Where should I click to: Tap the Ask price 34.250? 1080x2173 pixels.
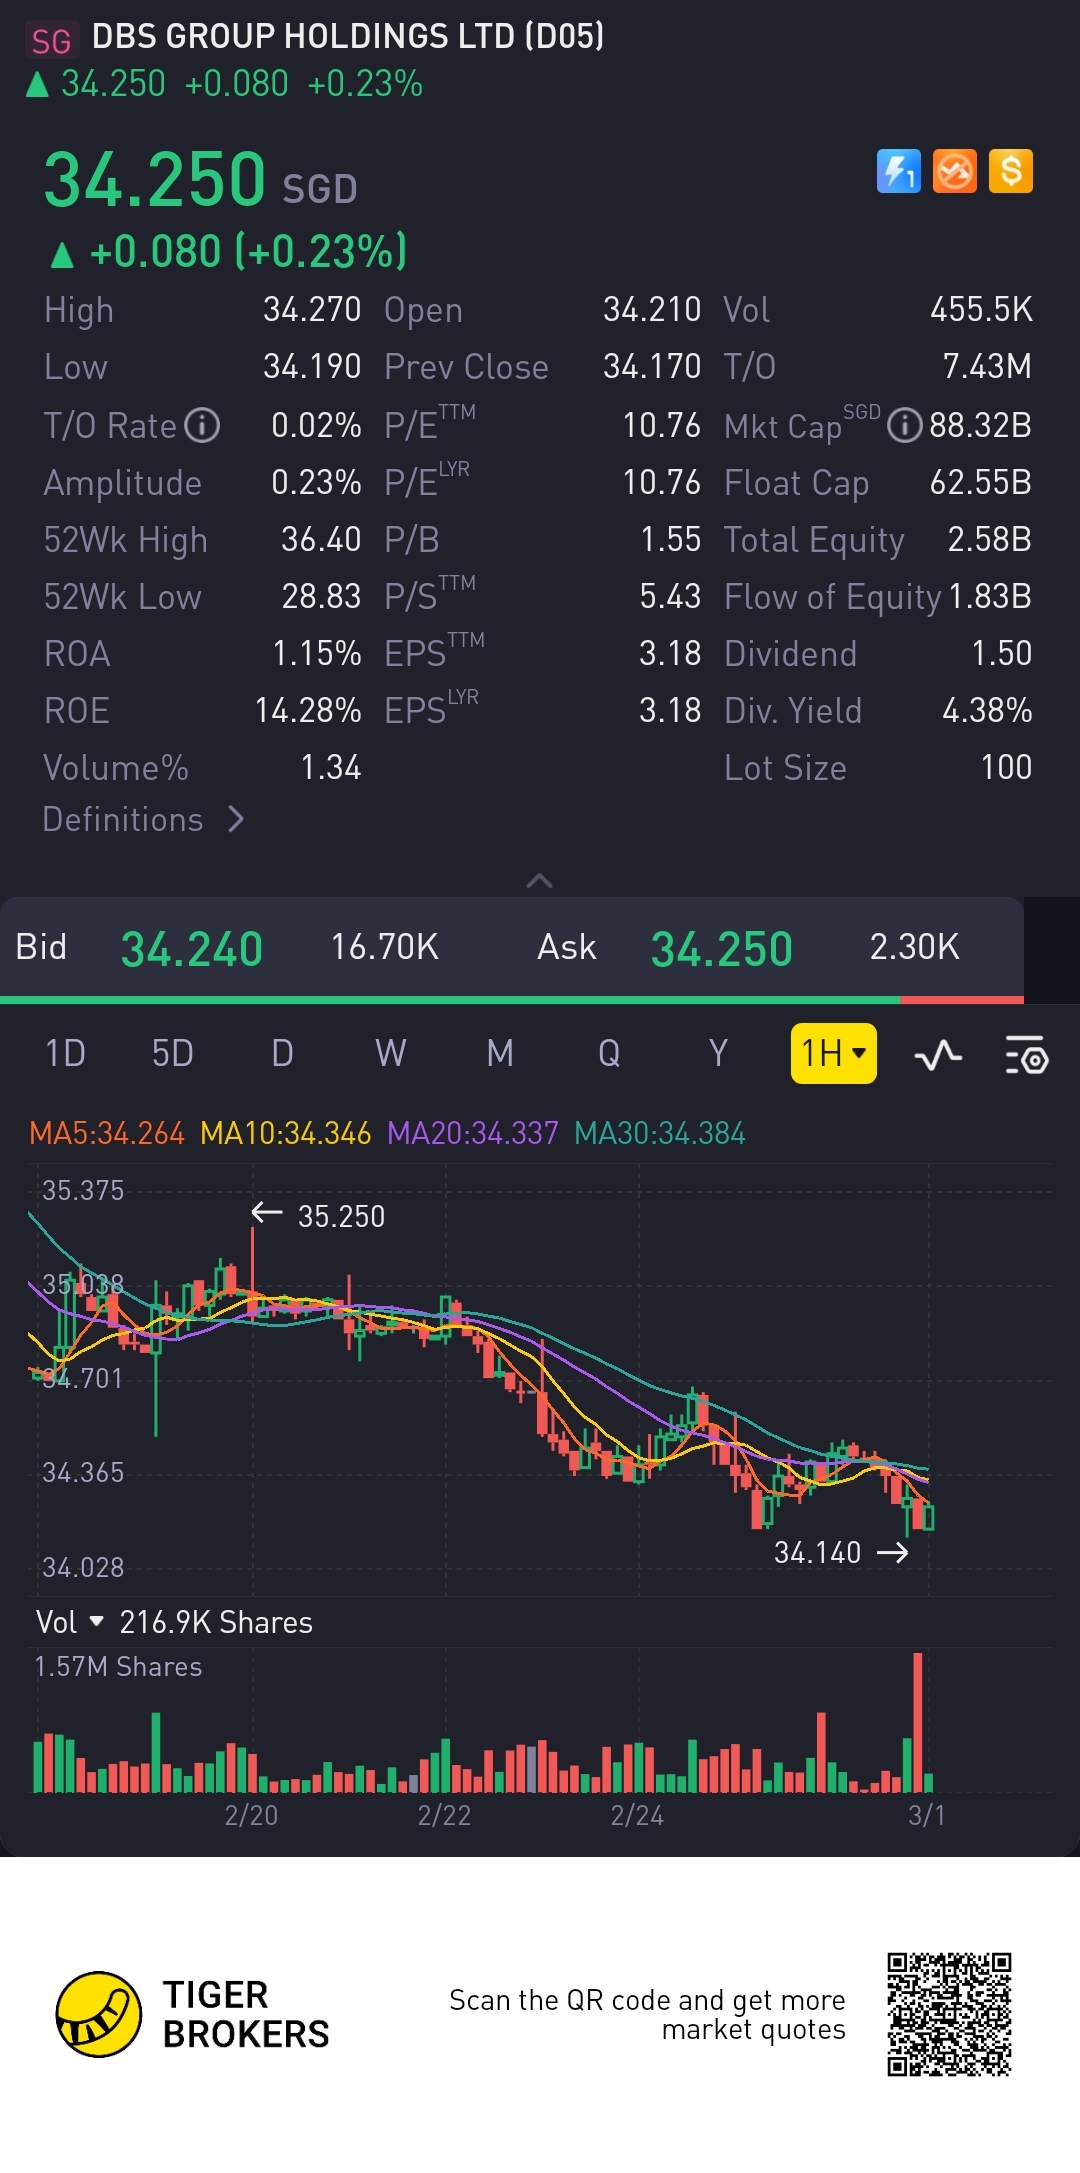coord(721,949)
